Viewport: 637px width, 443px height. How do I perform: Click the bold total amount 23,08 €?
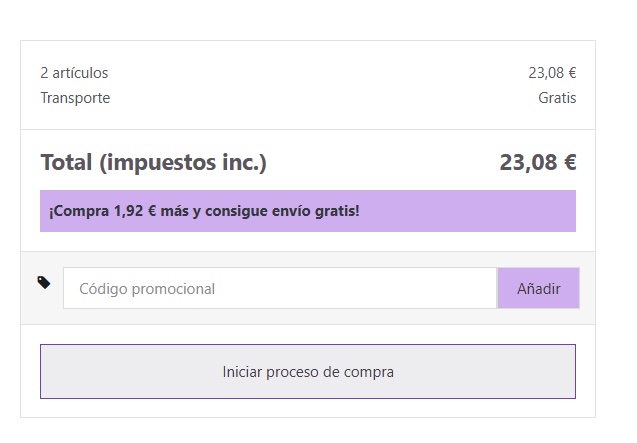[538, 162]
